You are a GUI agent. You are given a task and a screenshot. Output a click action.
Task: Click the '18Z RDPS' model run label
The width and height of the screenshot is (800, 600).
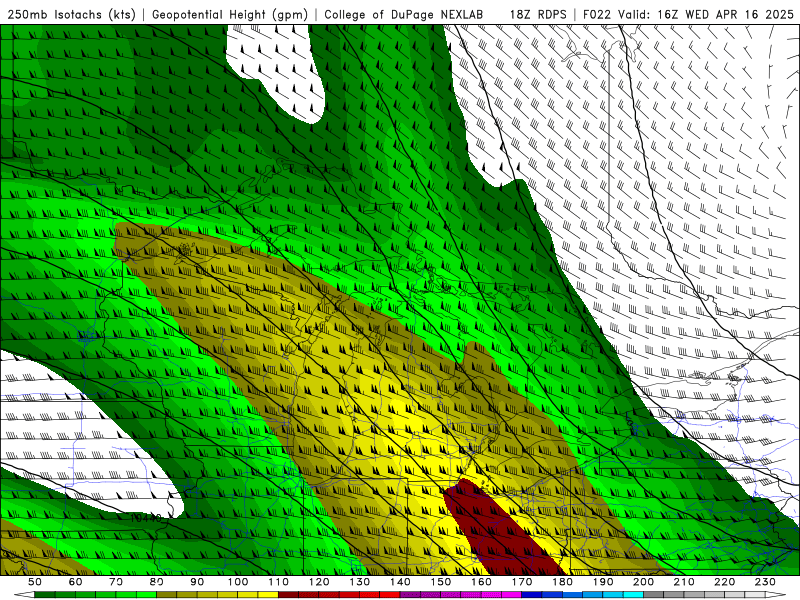coord(538,14)
